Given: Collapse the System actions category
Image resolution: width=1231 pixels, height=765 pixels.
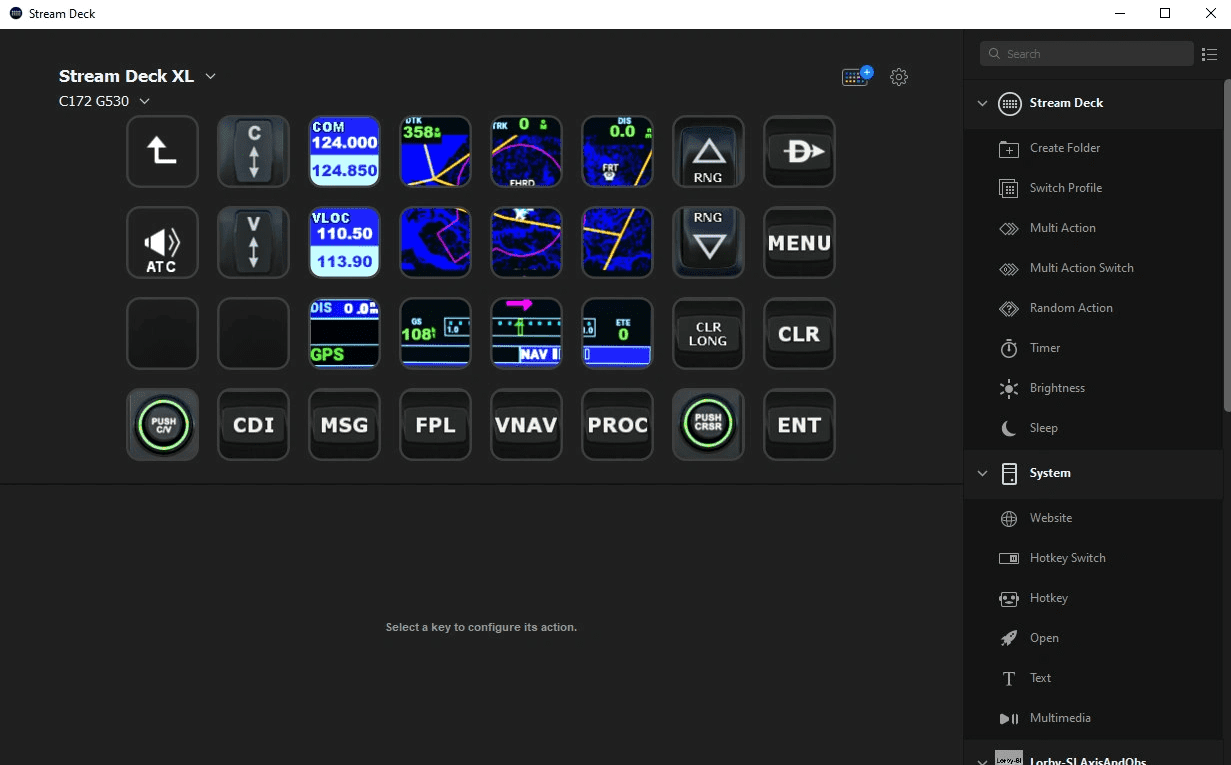Looking at the screenshot, I should coord(982,473).
